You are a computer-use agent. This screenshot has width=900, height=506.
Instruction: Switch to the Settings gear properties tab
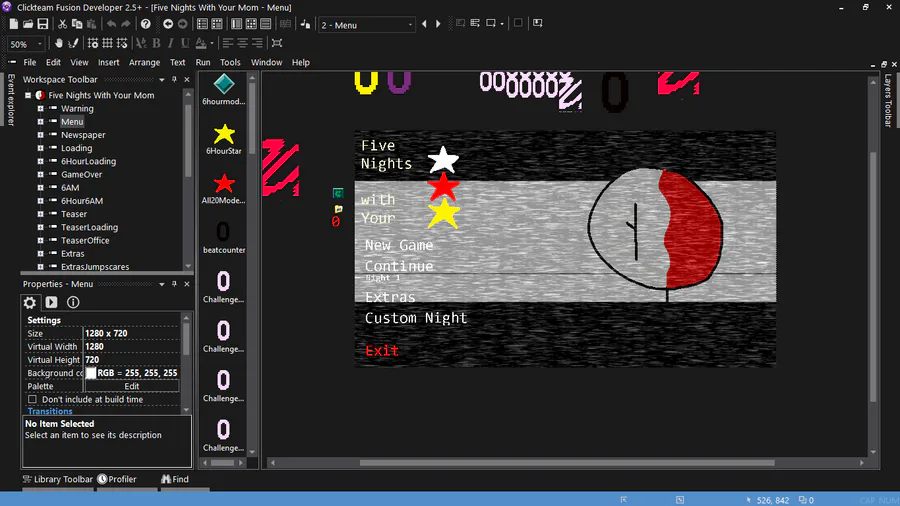(x=30, y=302)
